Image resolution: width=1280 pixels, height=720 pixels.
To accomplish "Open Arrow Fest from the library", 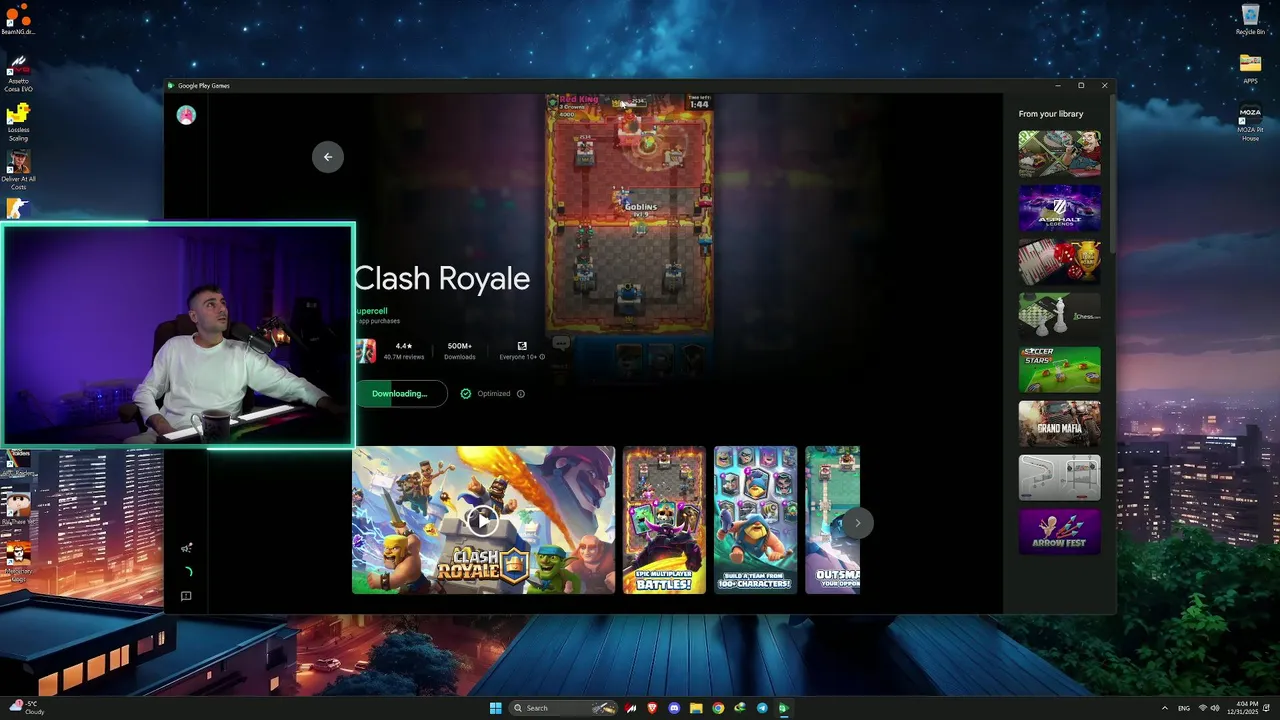I will (1059, 532).
